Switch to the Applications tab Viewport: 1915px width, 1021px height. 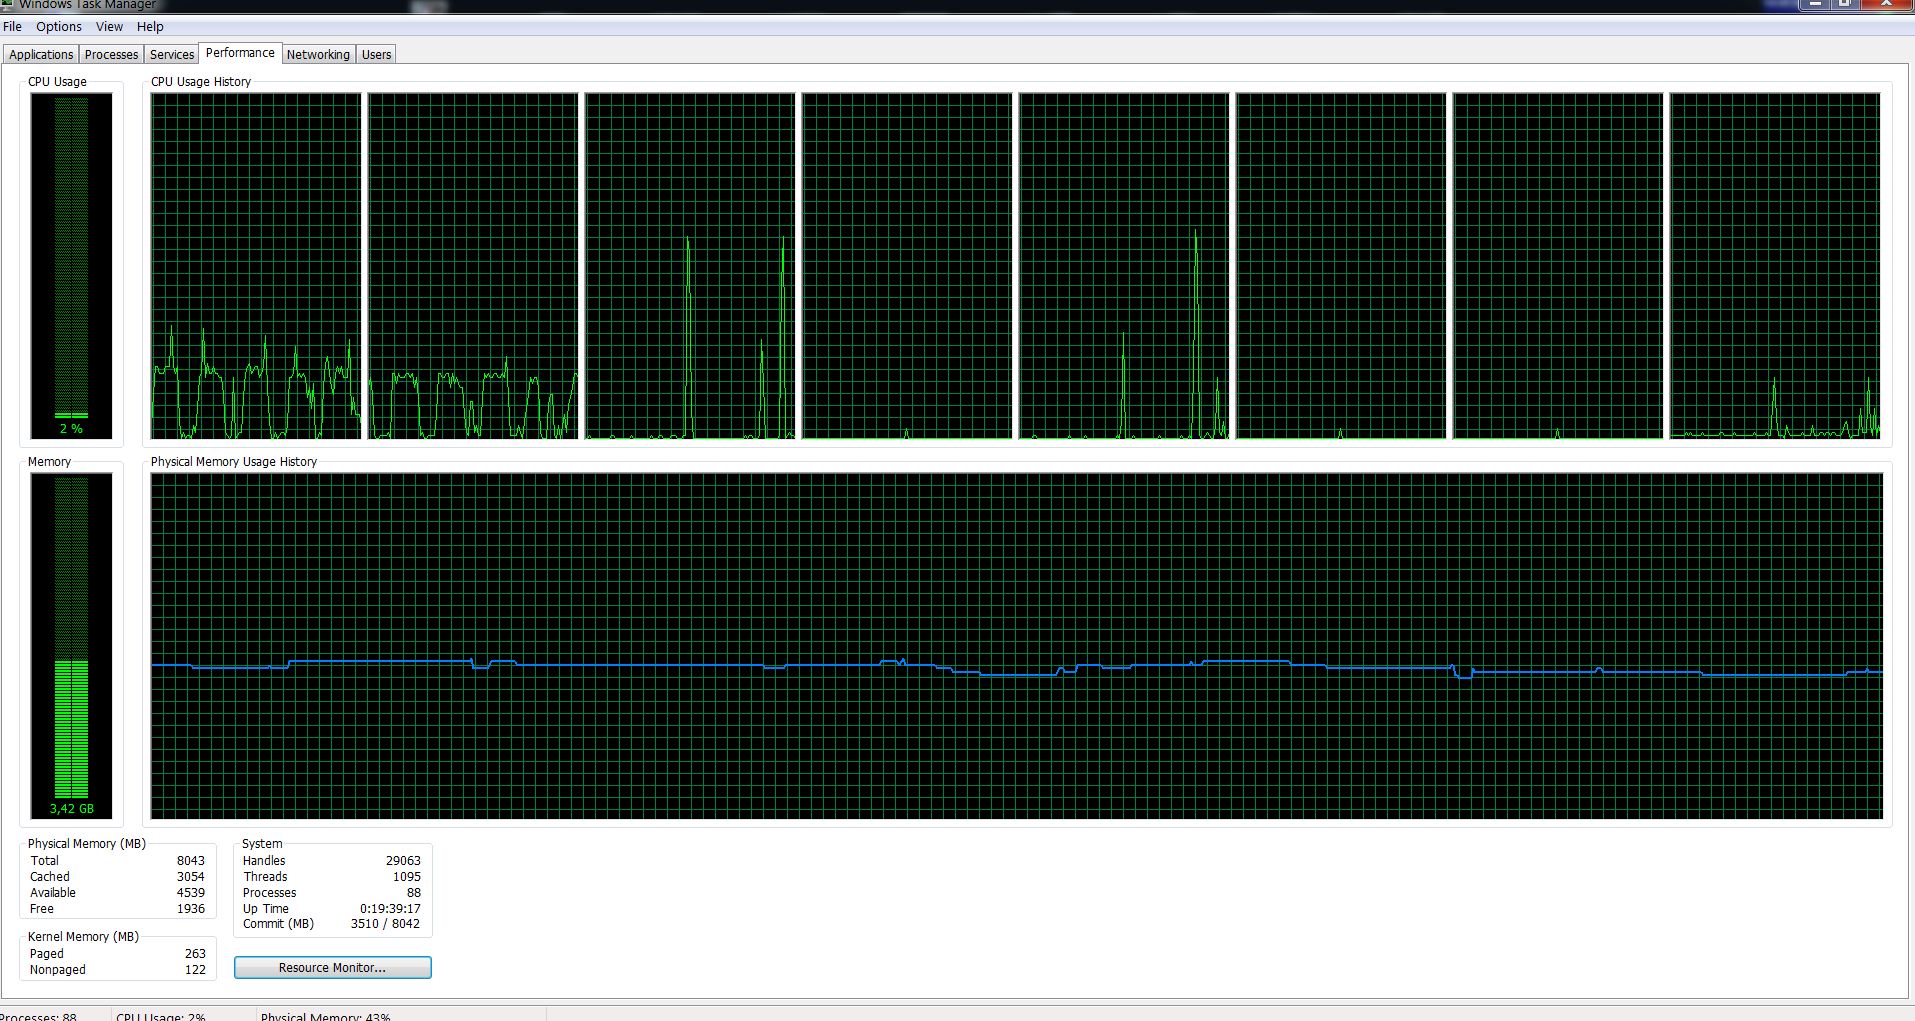41,55
